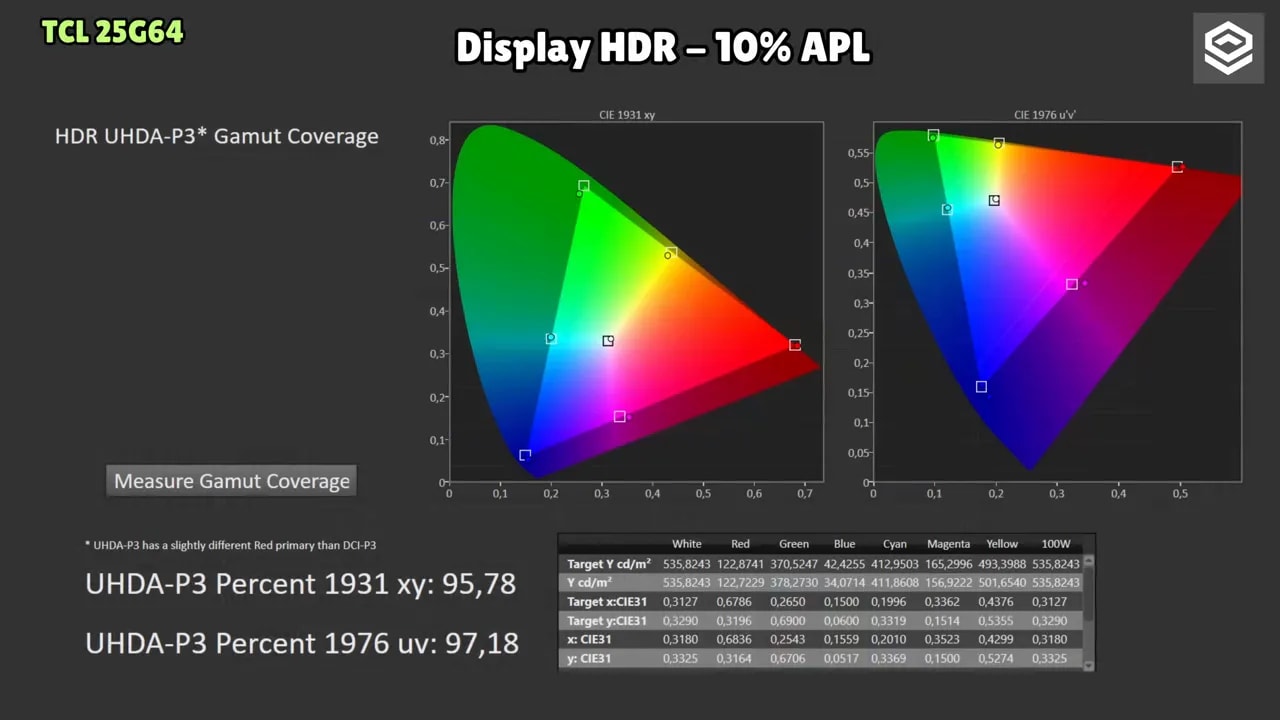
Task: Click the yellow marker in CIE 1976 chart
Action: click(999, 144)
